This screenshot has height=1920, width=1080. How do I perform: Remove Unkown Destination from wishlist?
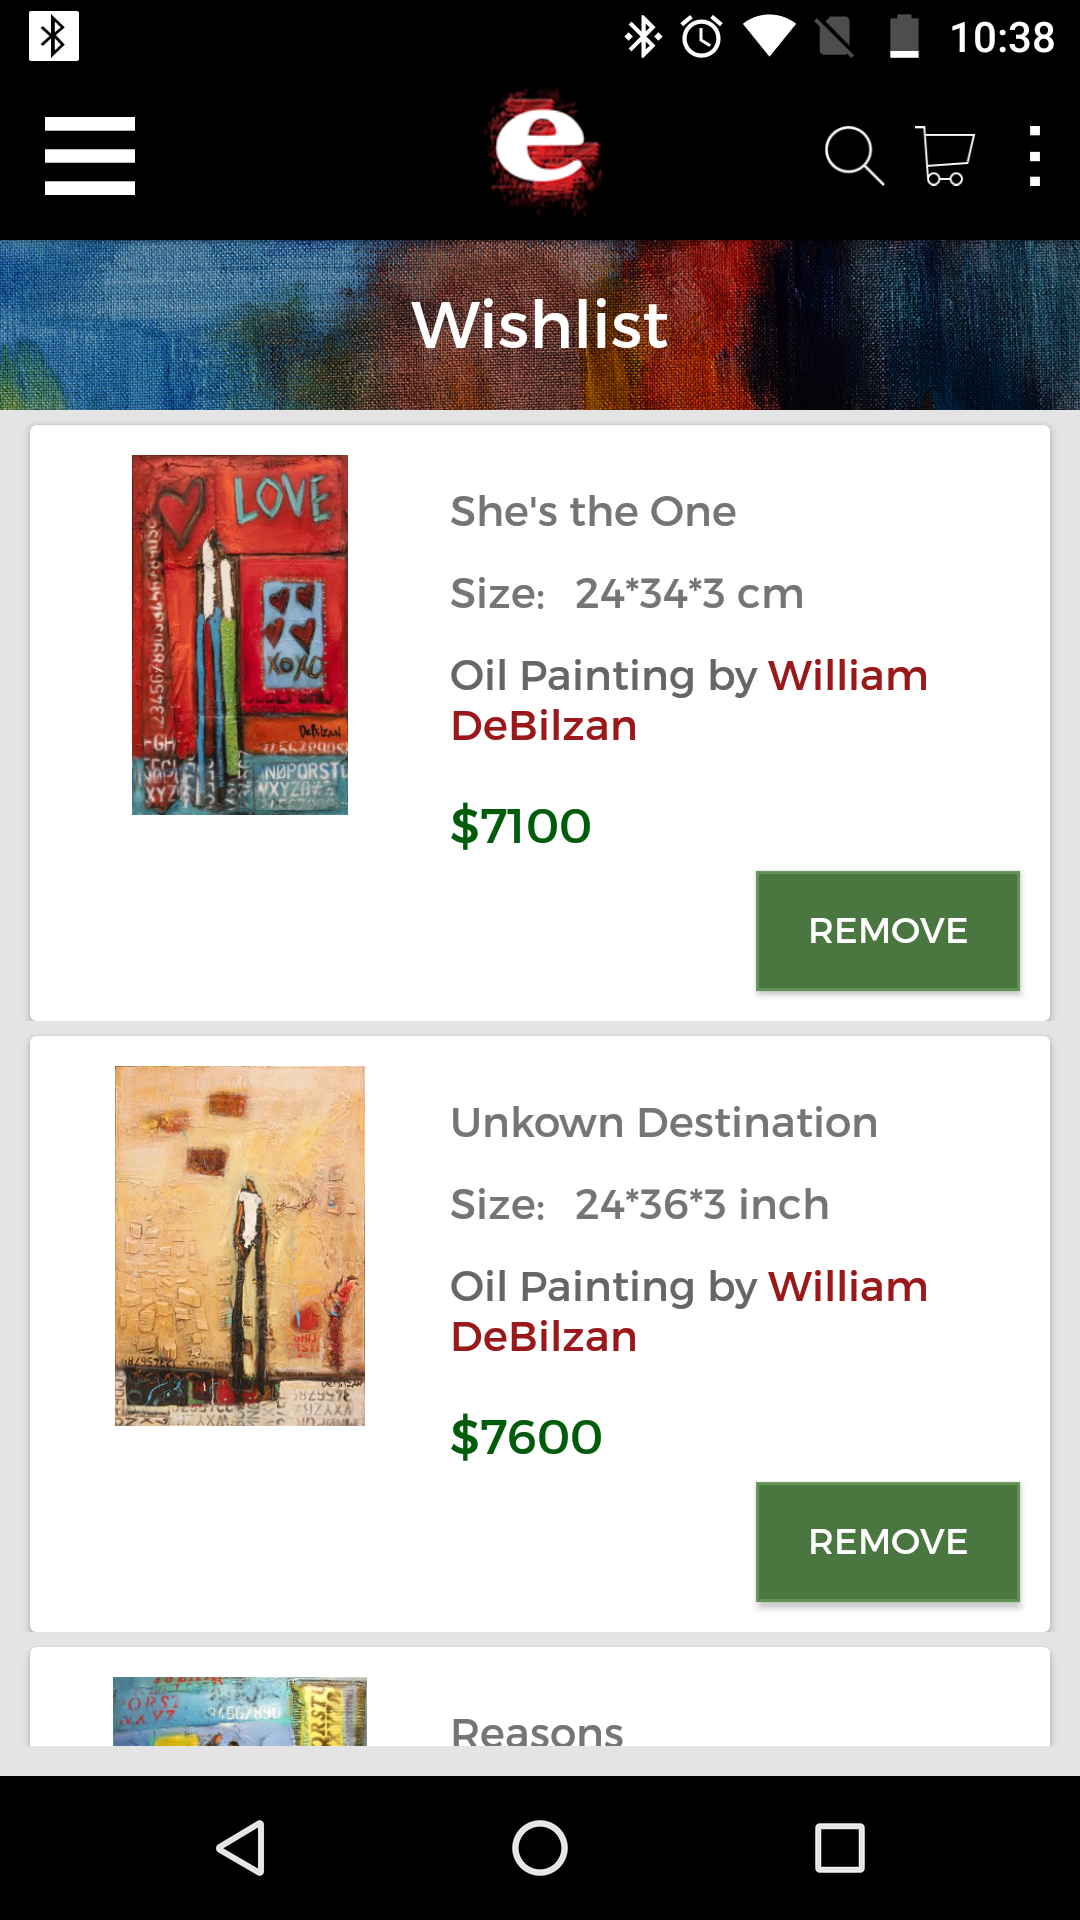click(887, 1542)
